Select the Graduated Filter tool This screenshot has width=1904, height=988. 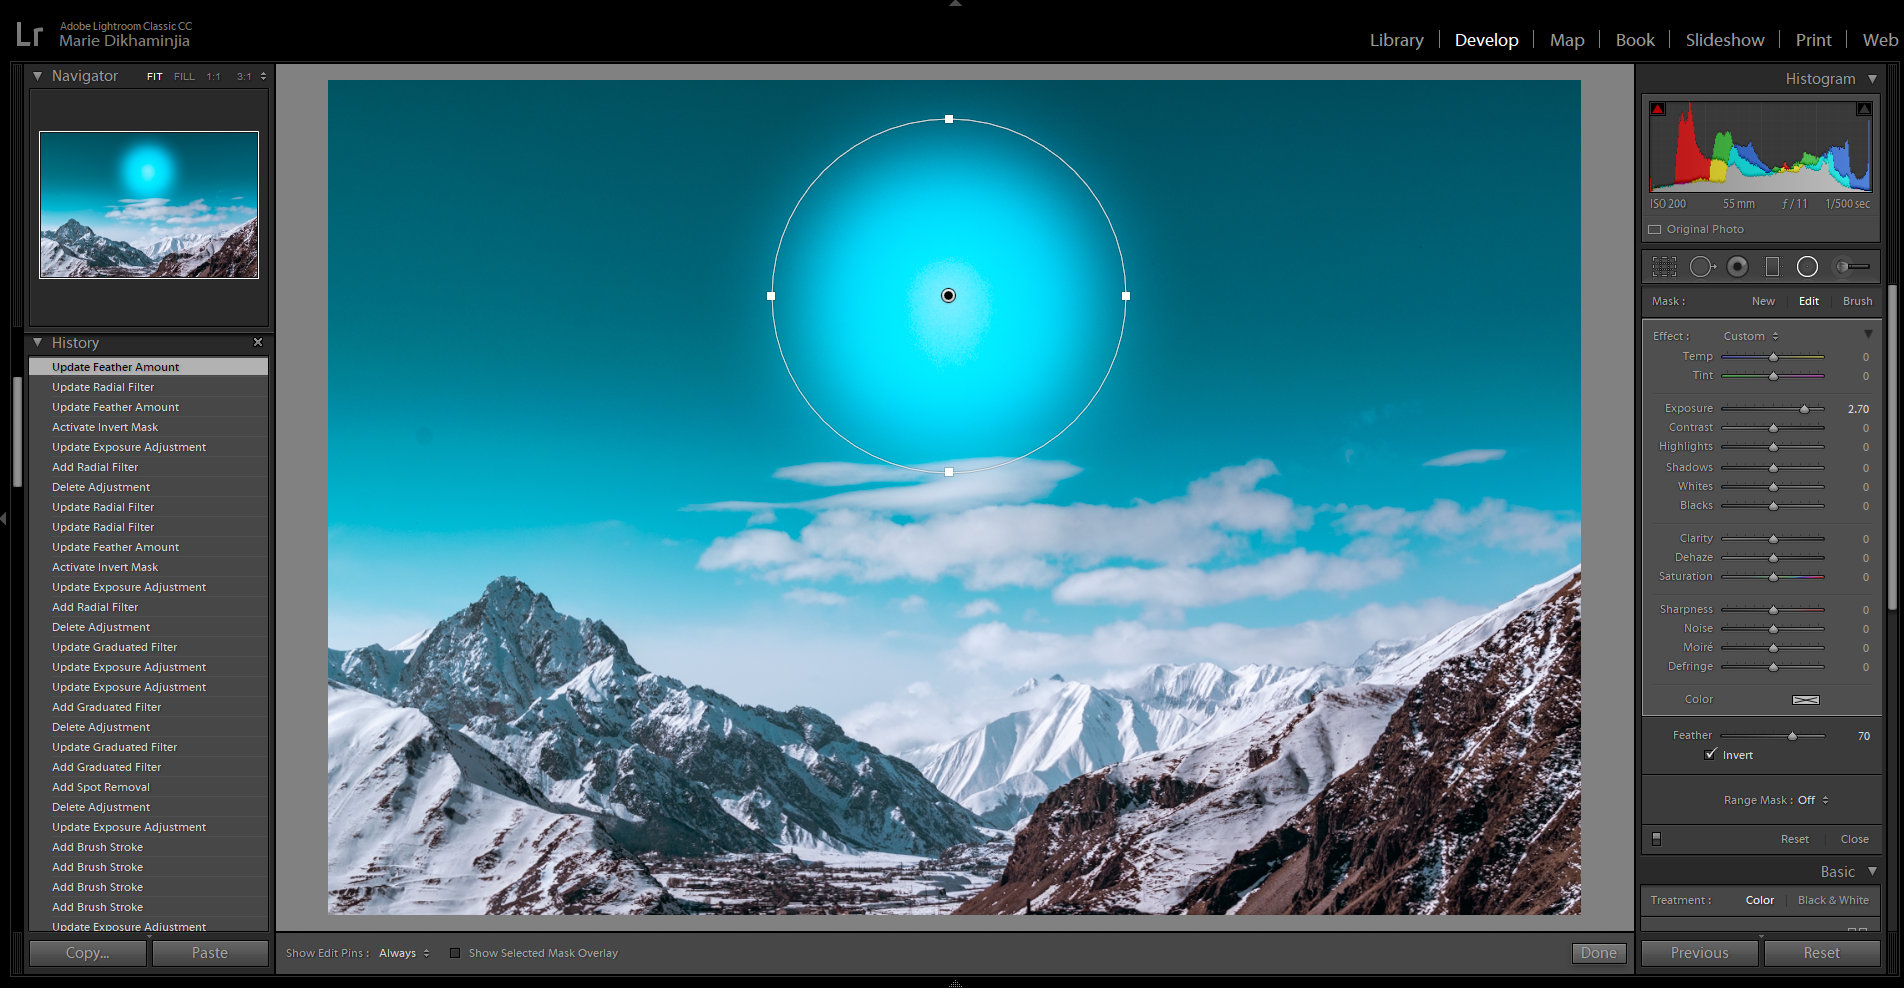tap(1772, 266)
